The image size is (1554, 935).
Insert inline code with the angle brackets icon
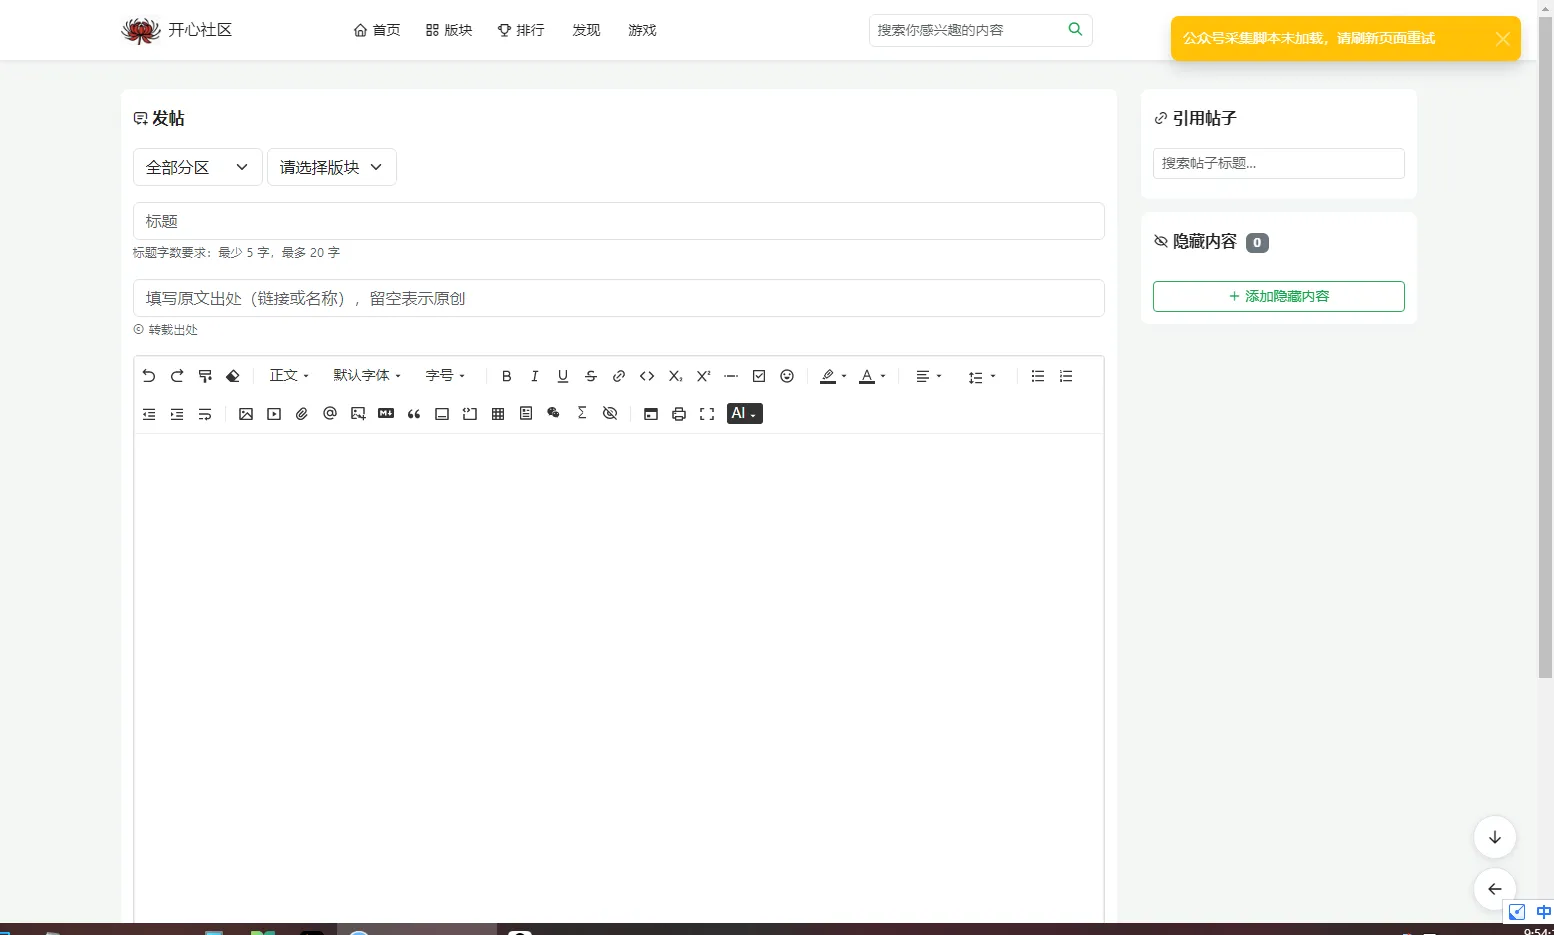coord(647,376)
